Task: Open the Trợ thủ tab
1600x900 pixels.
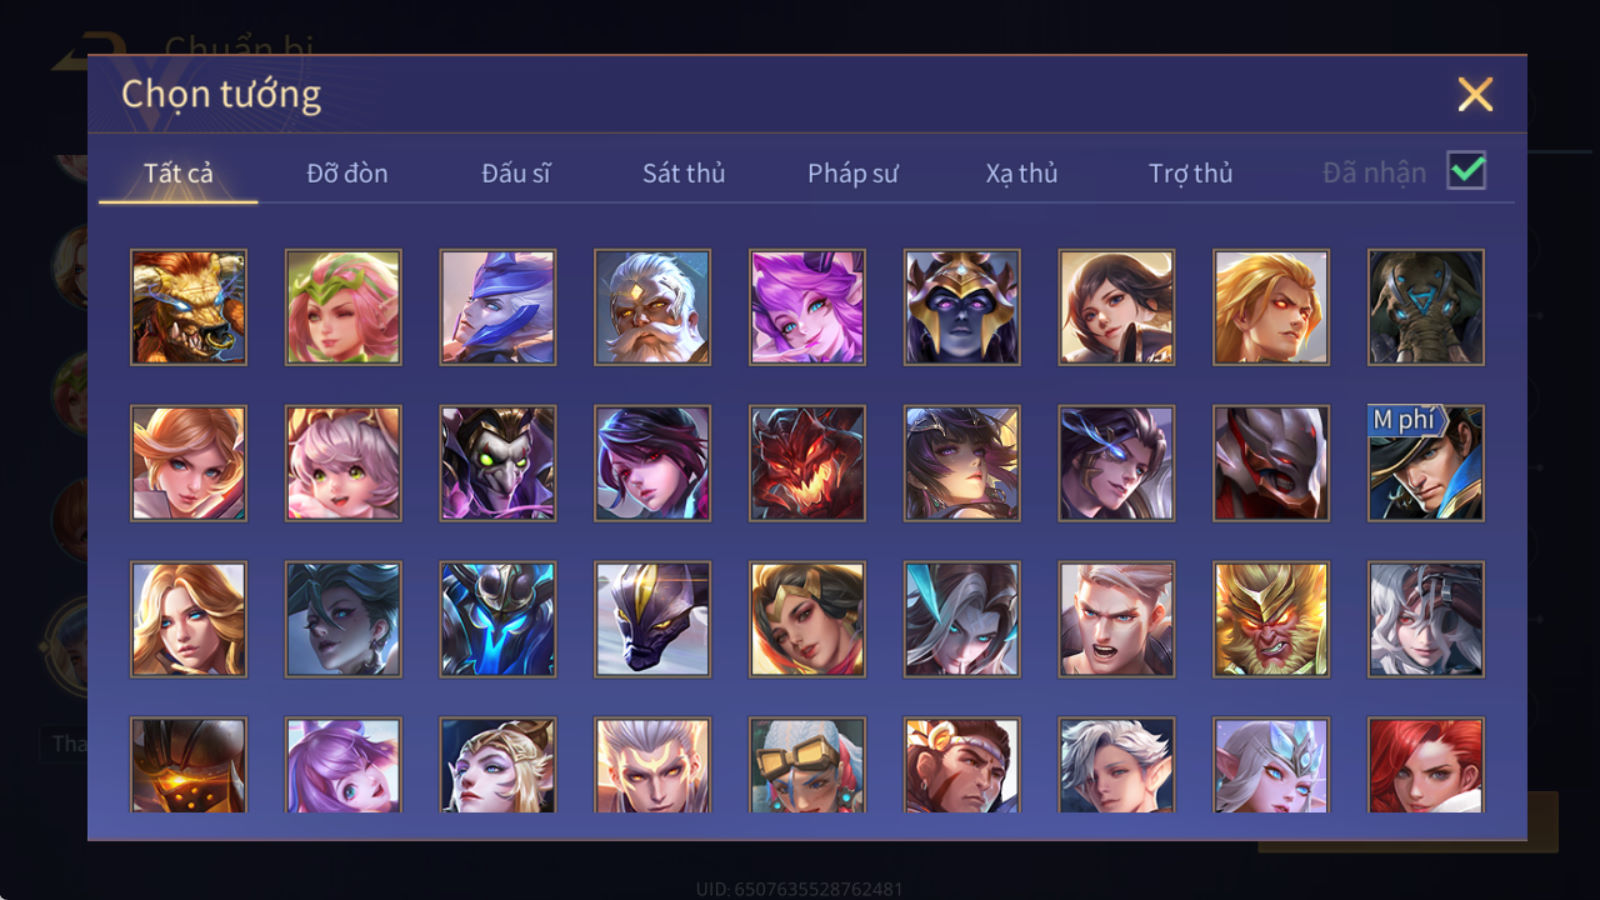Action: pos(1190,173)
